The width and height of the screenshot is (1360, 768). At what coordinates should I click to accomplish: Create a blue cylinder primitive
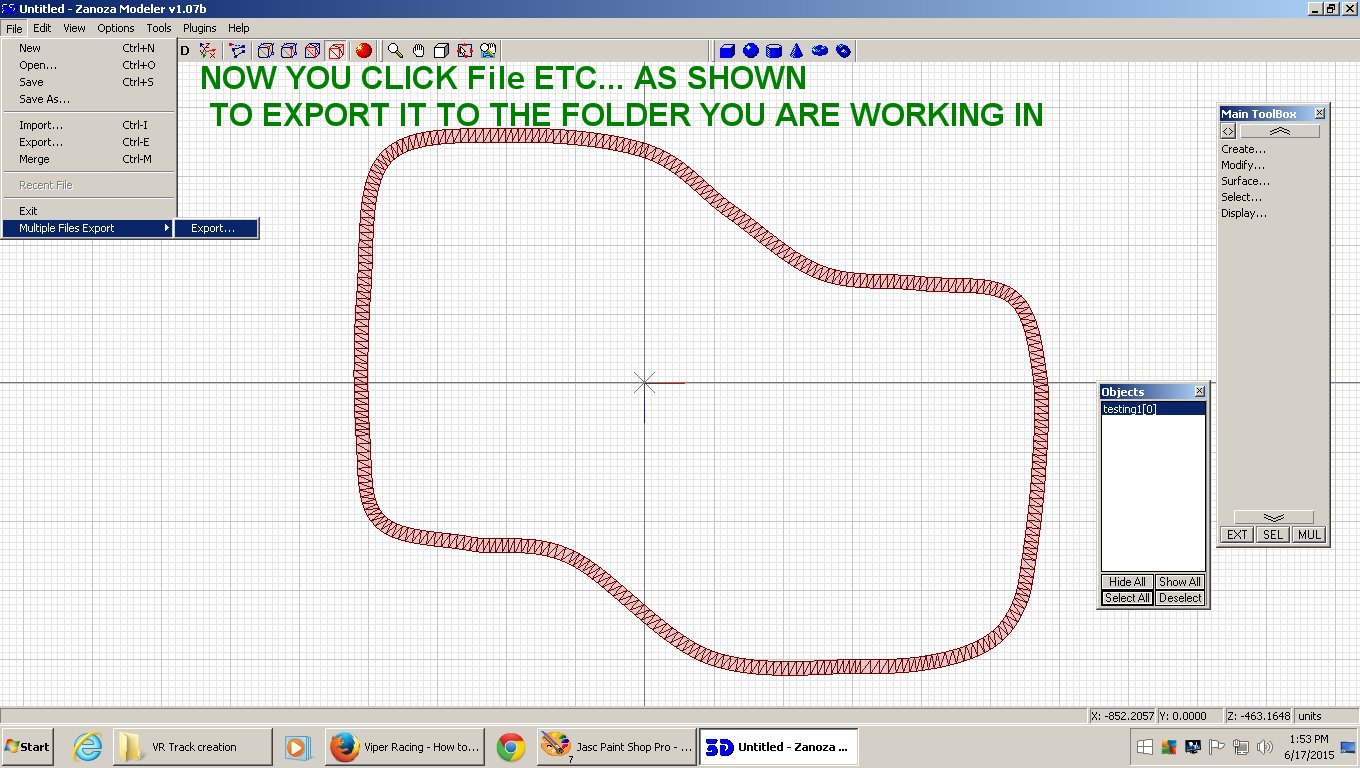click(x=774, y=50)
